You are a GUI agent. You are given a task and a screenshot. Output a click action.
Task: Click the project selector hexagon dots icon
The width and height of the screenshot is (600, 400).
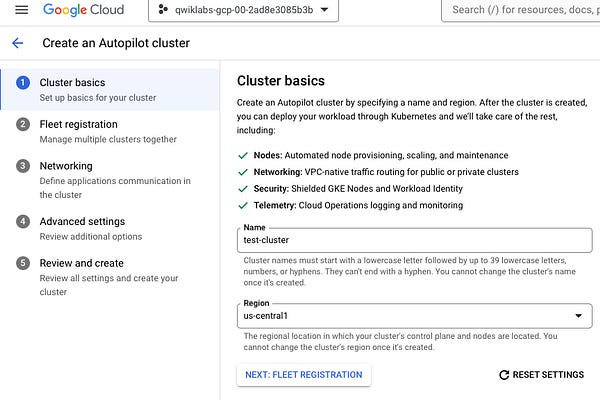pos(163,10)
